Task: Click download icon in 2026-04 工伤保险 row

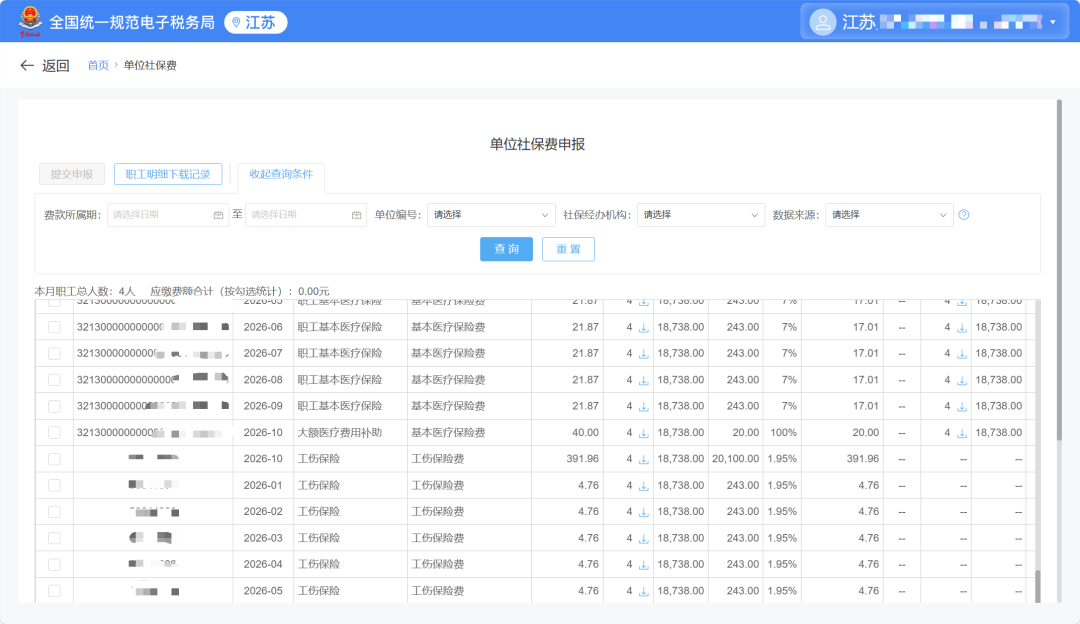Action: [x=643, y=565]
